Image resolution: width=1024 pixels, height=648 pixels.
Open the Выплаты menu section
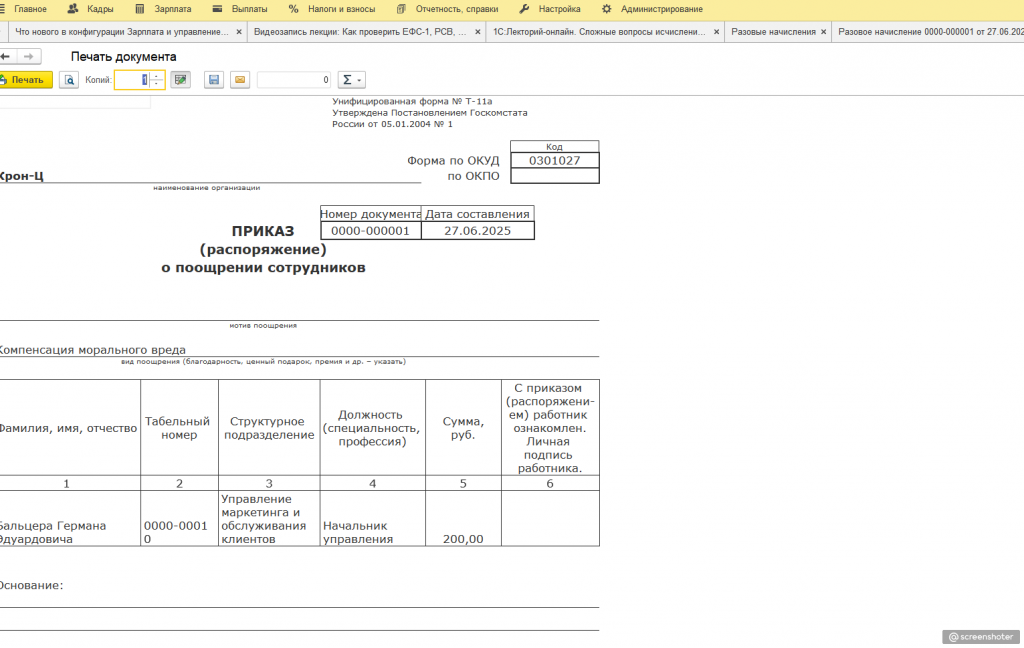(249, 9)
